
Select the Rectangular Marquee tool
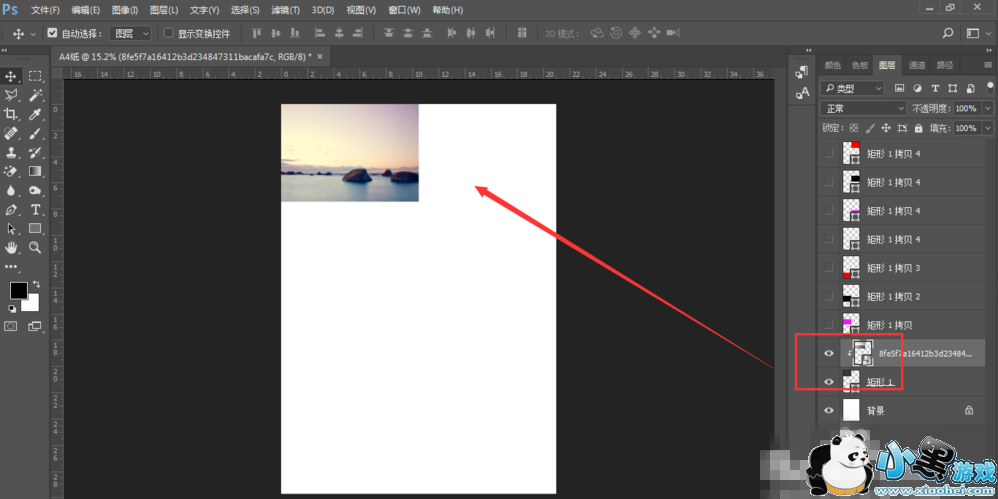click(x=35, y=76)
